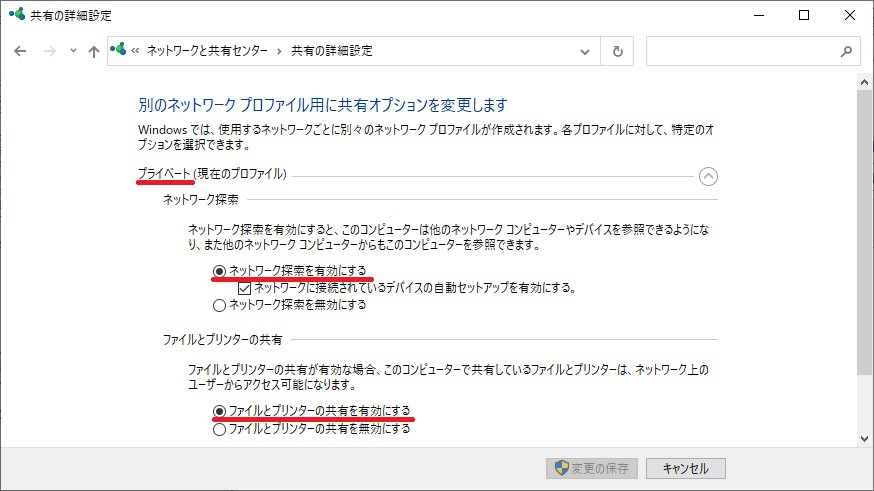The height and width of the screenshot is (491, 874).
Task: Click the back navigation arrow
Action: [20, 51]
